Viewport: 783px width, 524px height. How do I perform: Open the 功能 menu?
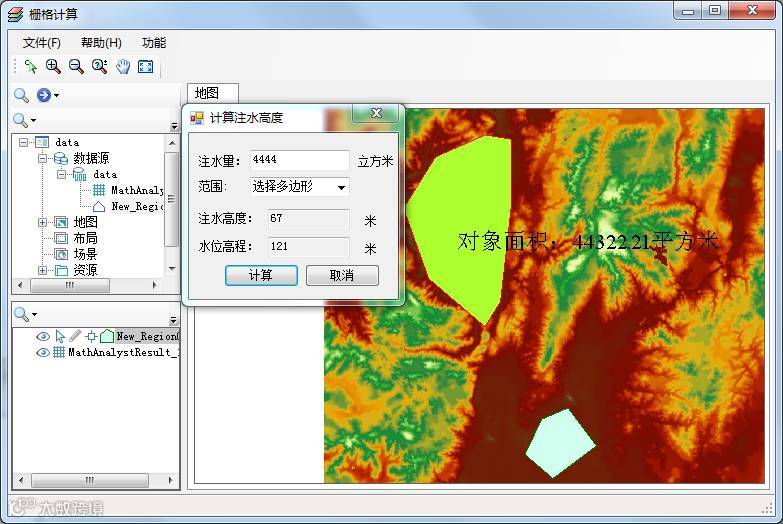tap(154, 43)
